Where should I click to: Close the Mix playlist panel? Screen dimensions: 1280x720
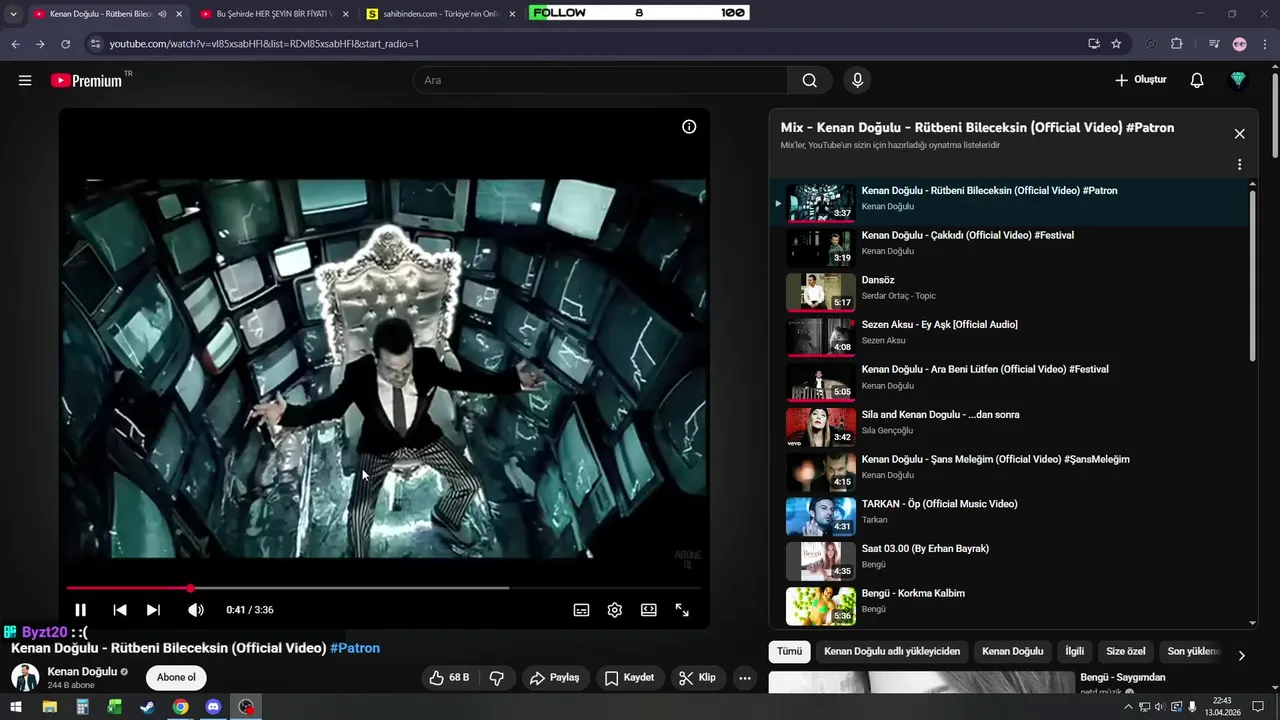(x=1239, y=134)
